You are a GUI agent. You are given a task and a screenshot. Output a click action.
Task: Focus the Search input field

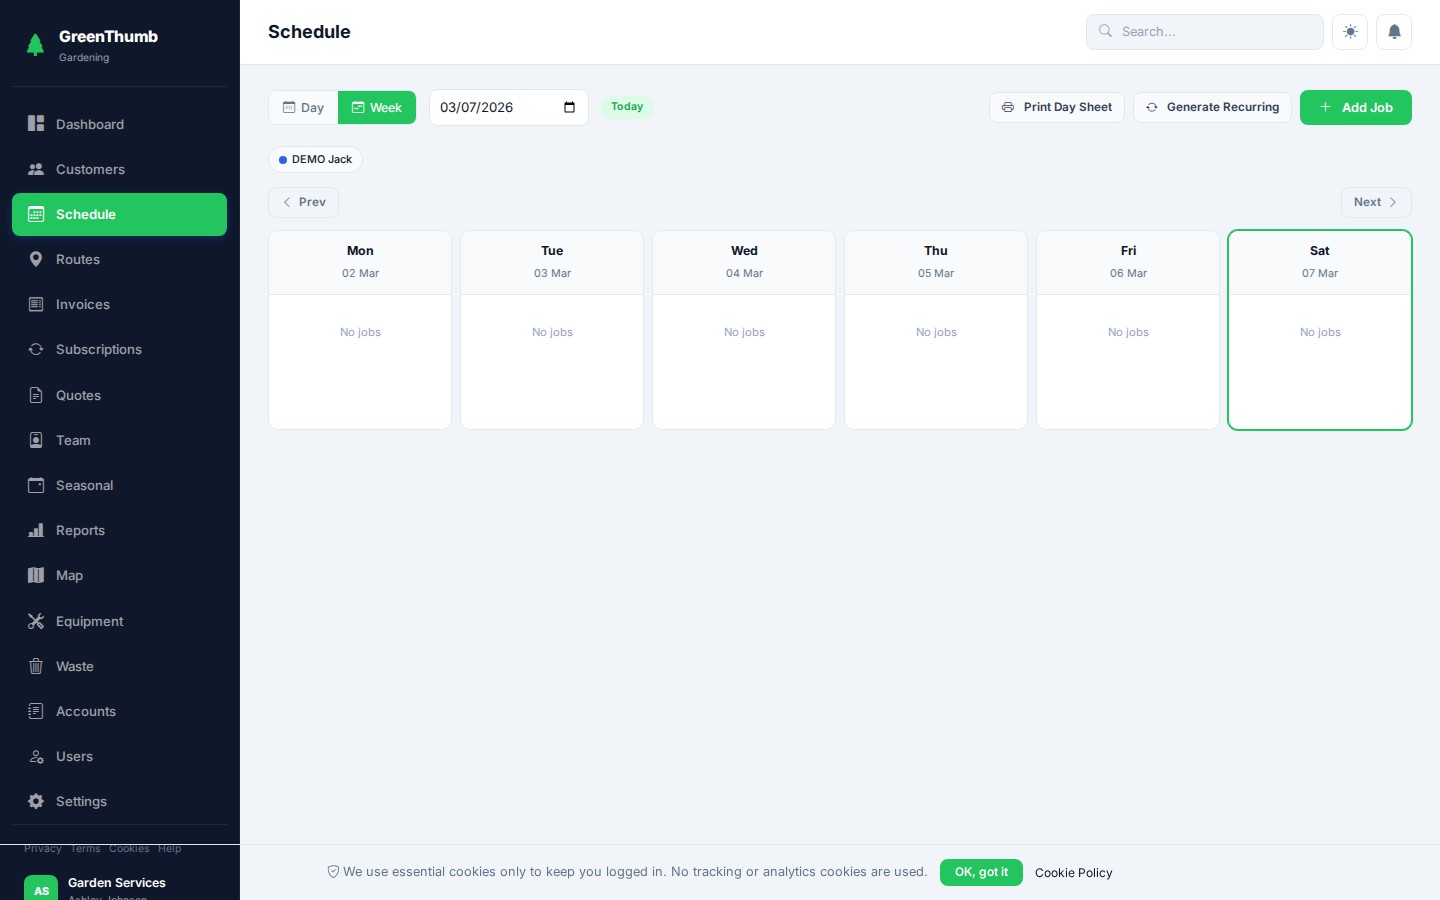click(x=1215, y=32)
